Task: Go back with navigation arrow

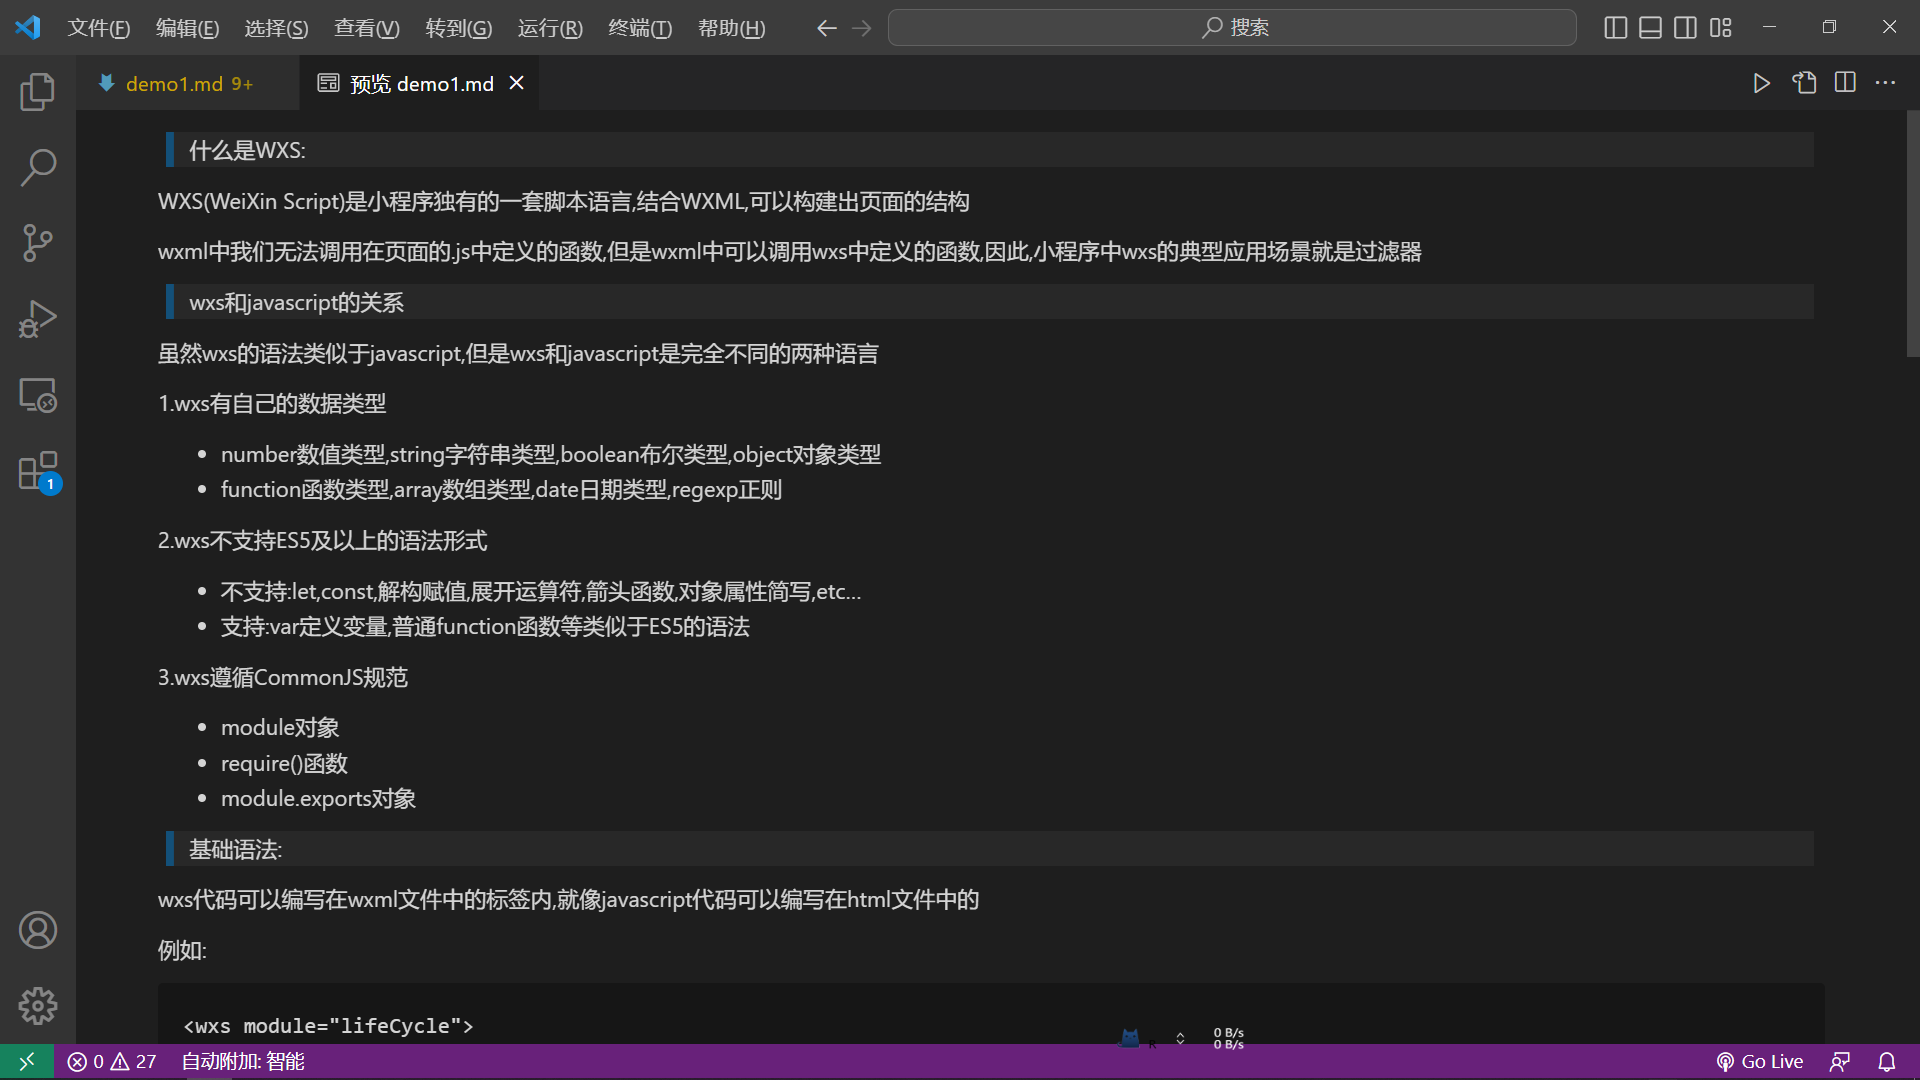Action: coord(826,28)
